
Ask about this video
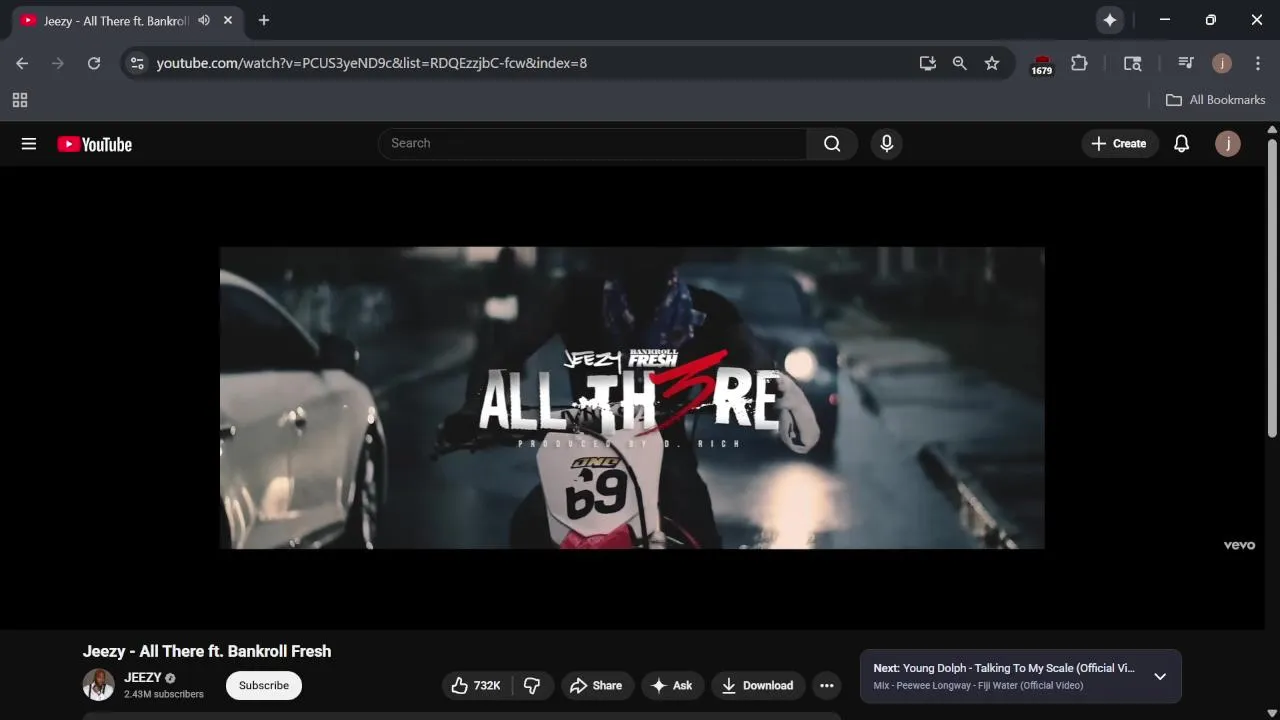(672, 685)
